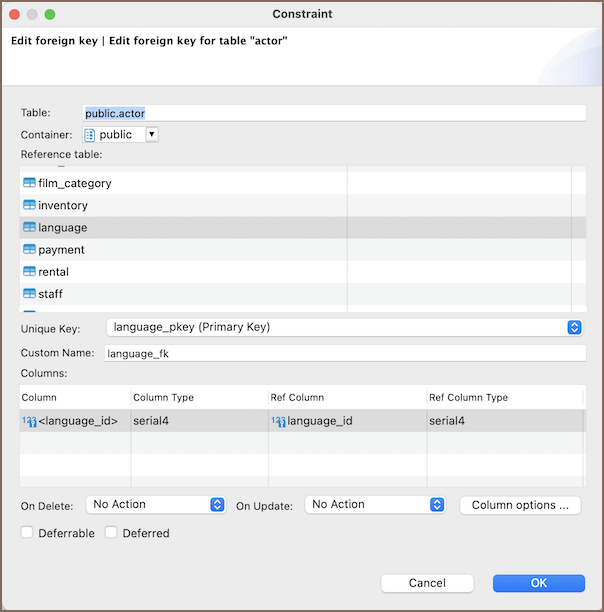604x612 pixels.
Task: Click the inventory table icon
Action: tap(29, 205)
